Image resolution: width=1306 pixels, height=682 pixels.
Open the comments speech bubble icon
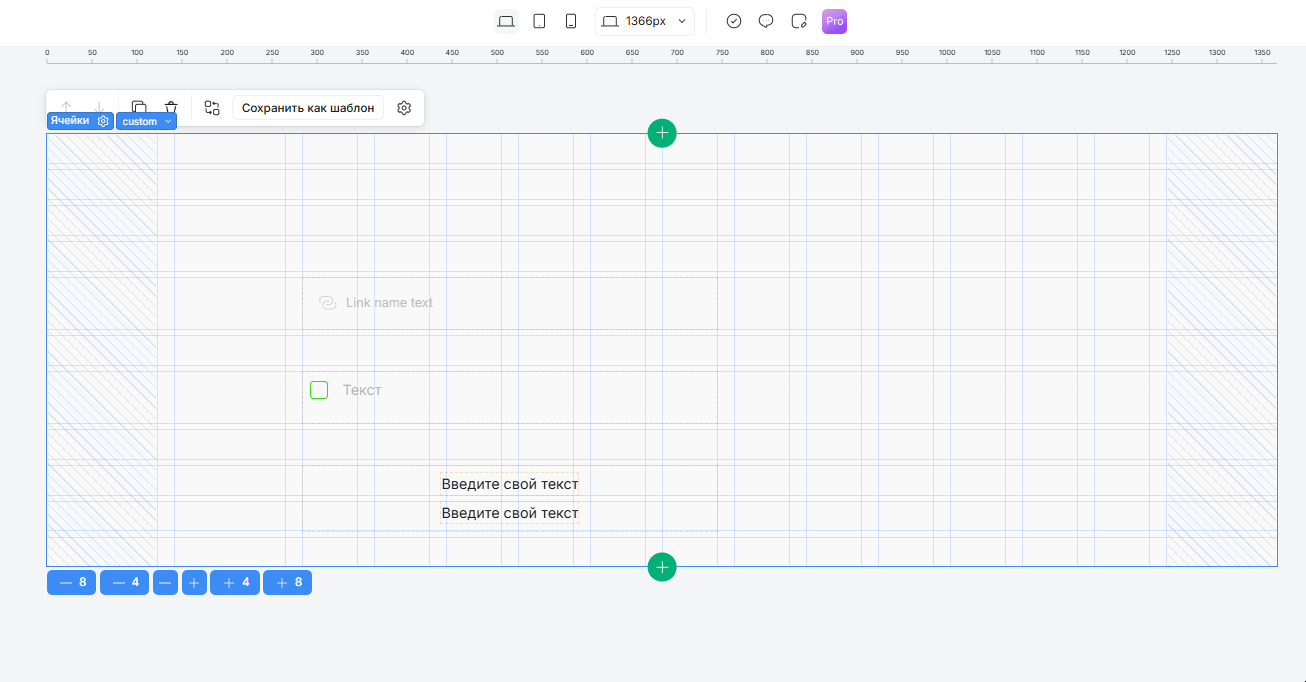tap(766, 21)
